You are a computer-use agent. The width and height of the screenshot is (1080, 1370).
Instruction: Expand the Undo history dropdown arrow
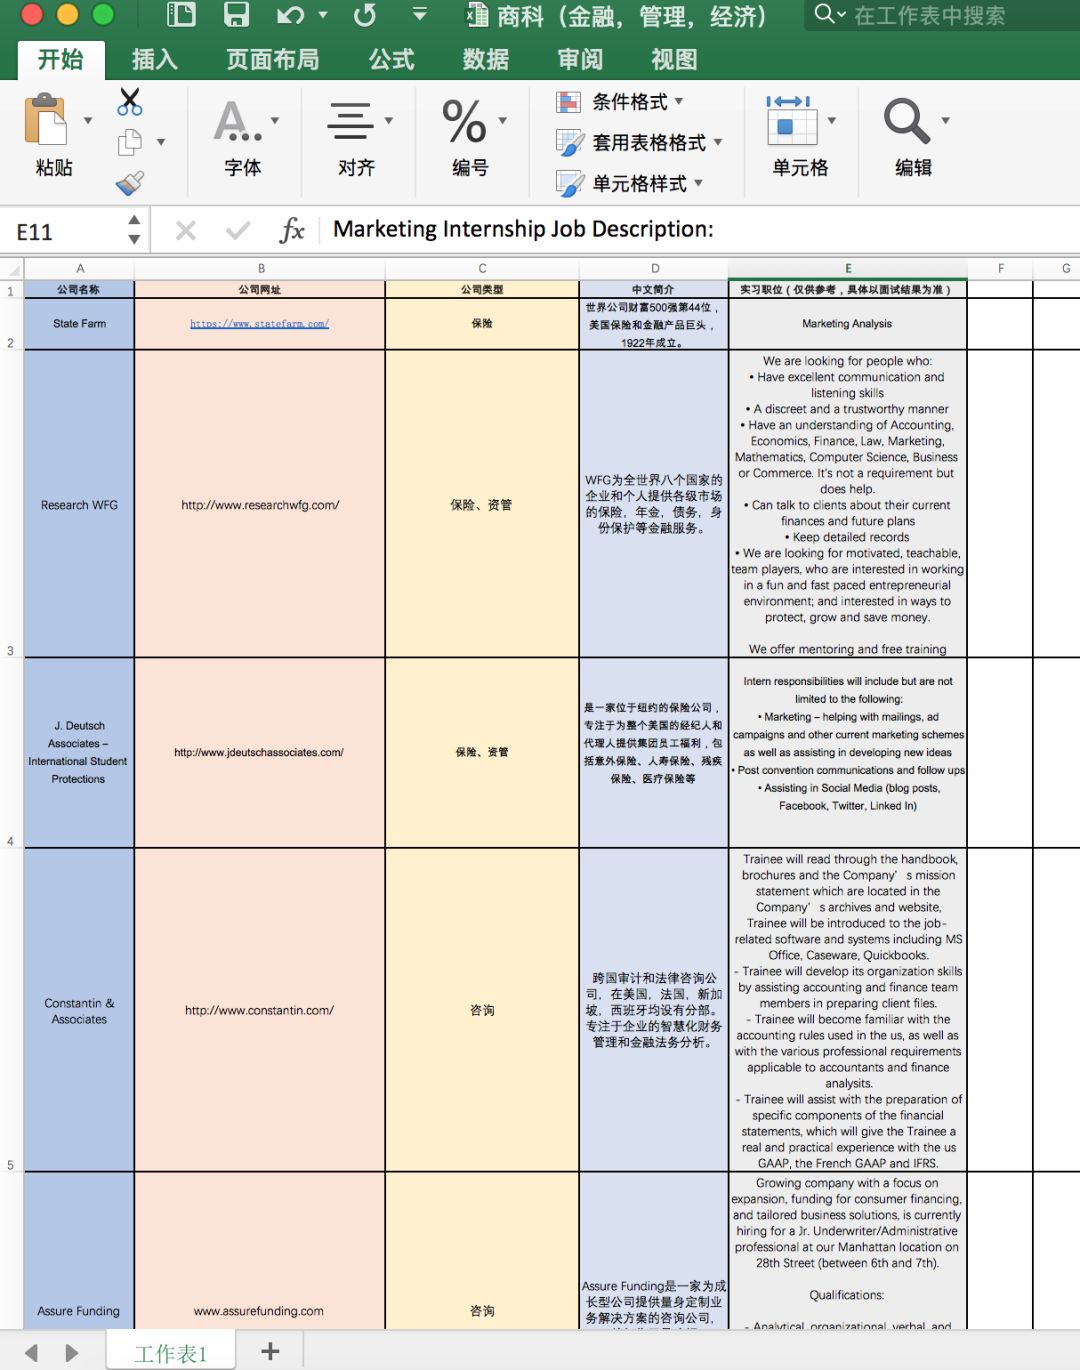323,15
